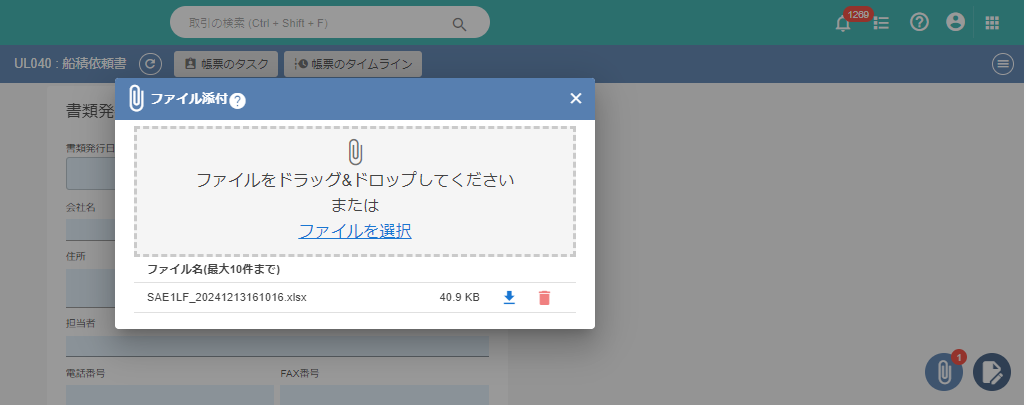
Task: Click the FAX番号 input field
Action: (x=384, y=394)
